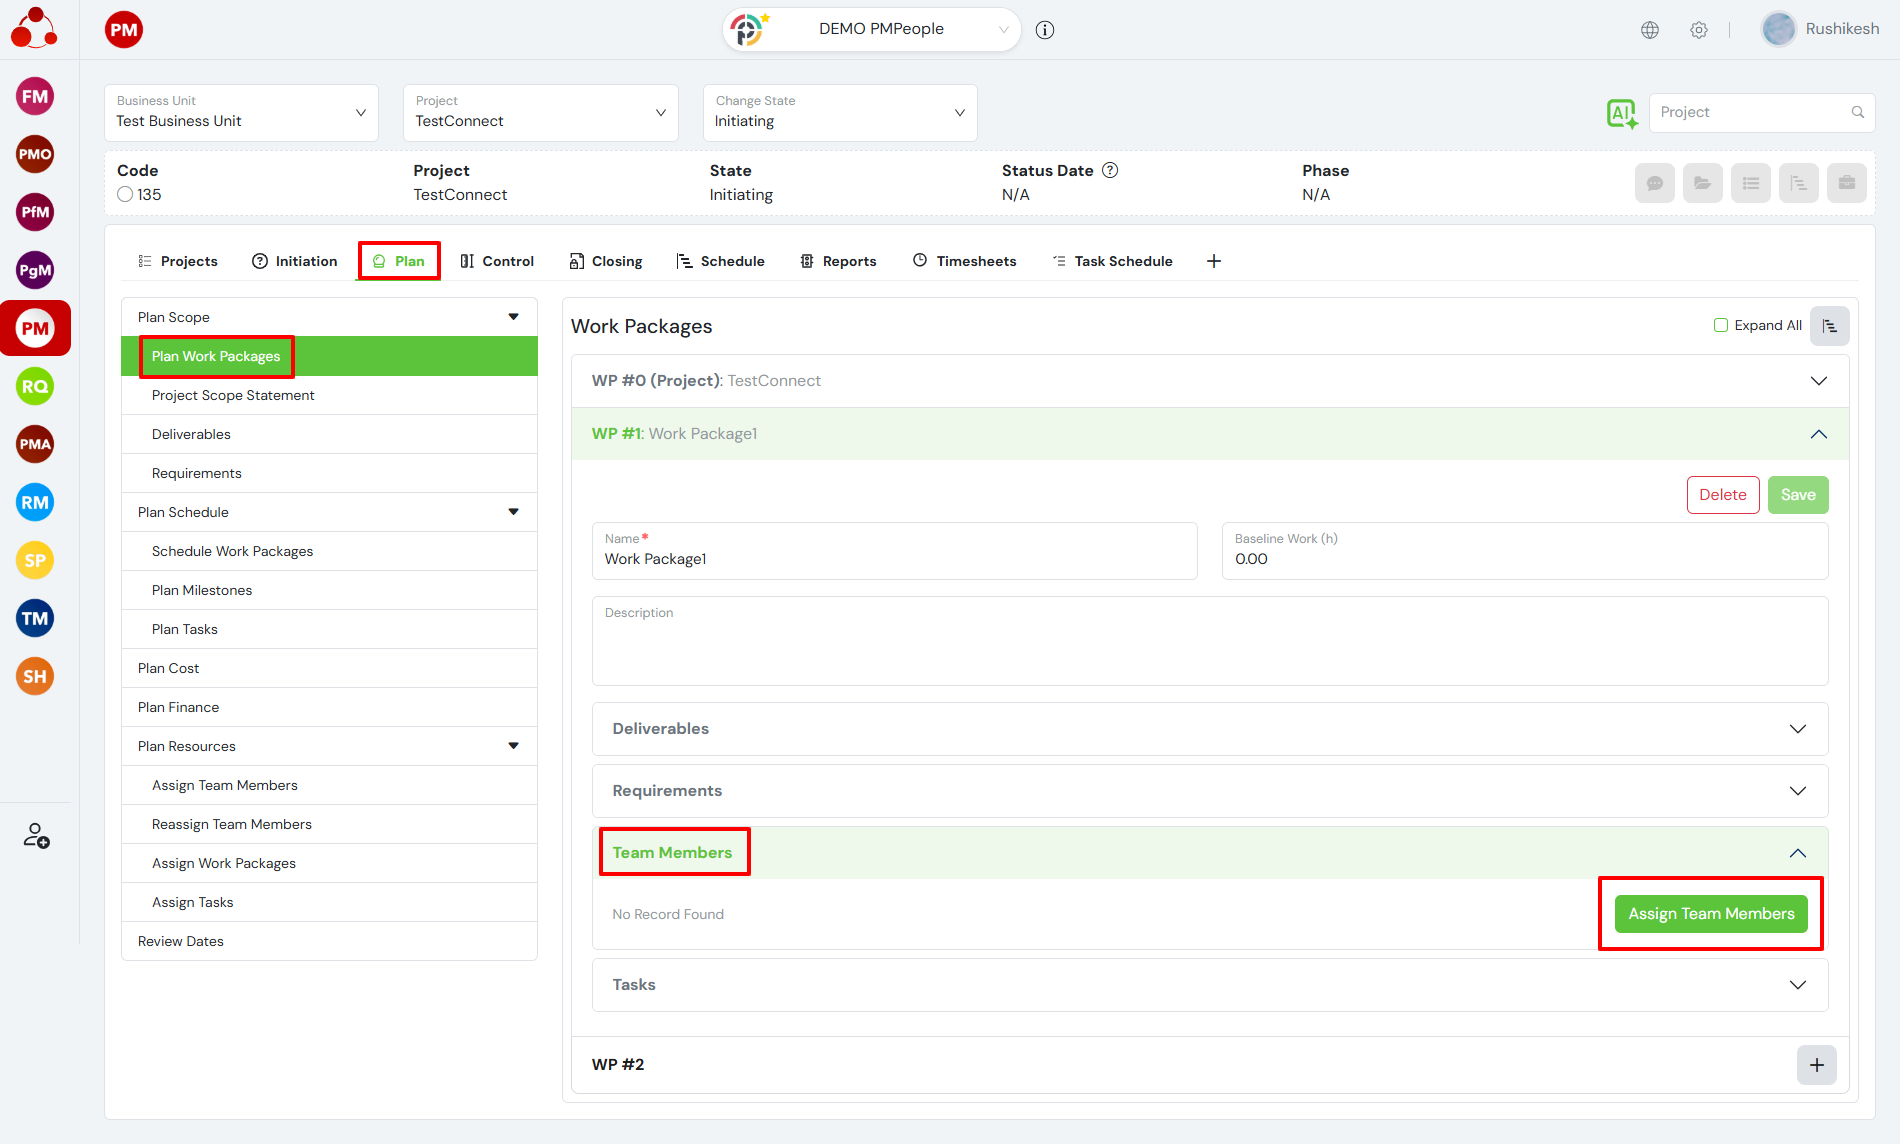
Task: Open the FM module in sidebar
Action: (x=35, y=97)
